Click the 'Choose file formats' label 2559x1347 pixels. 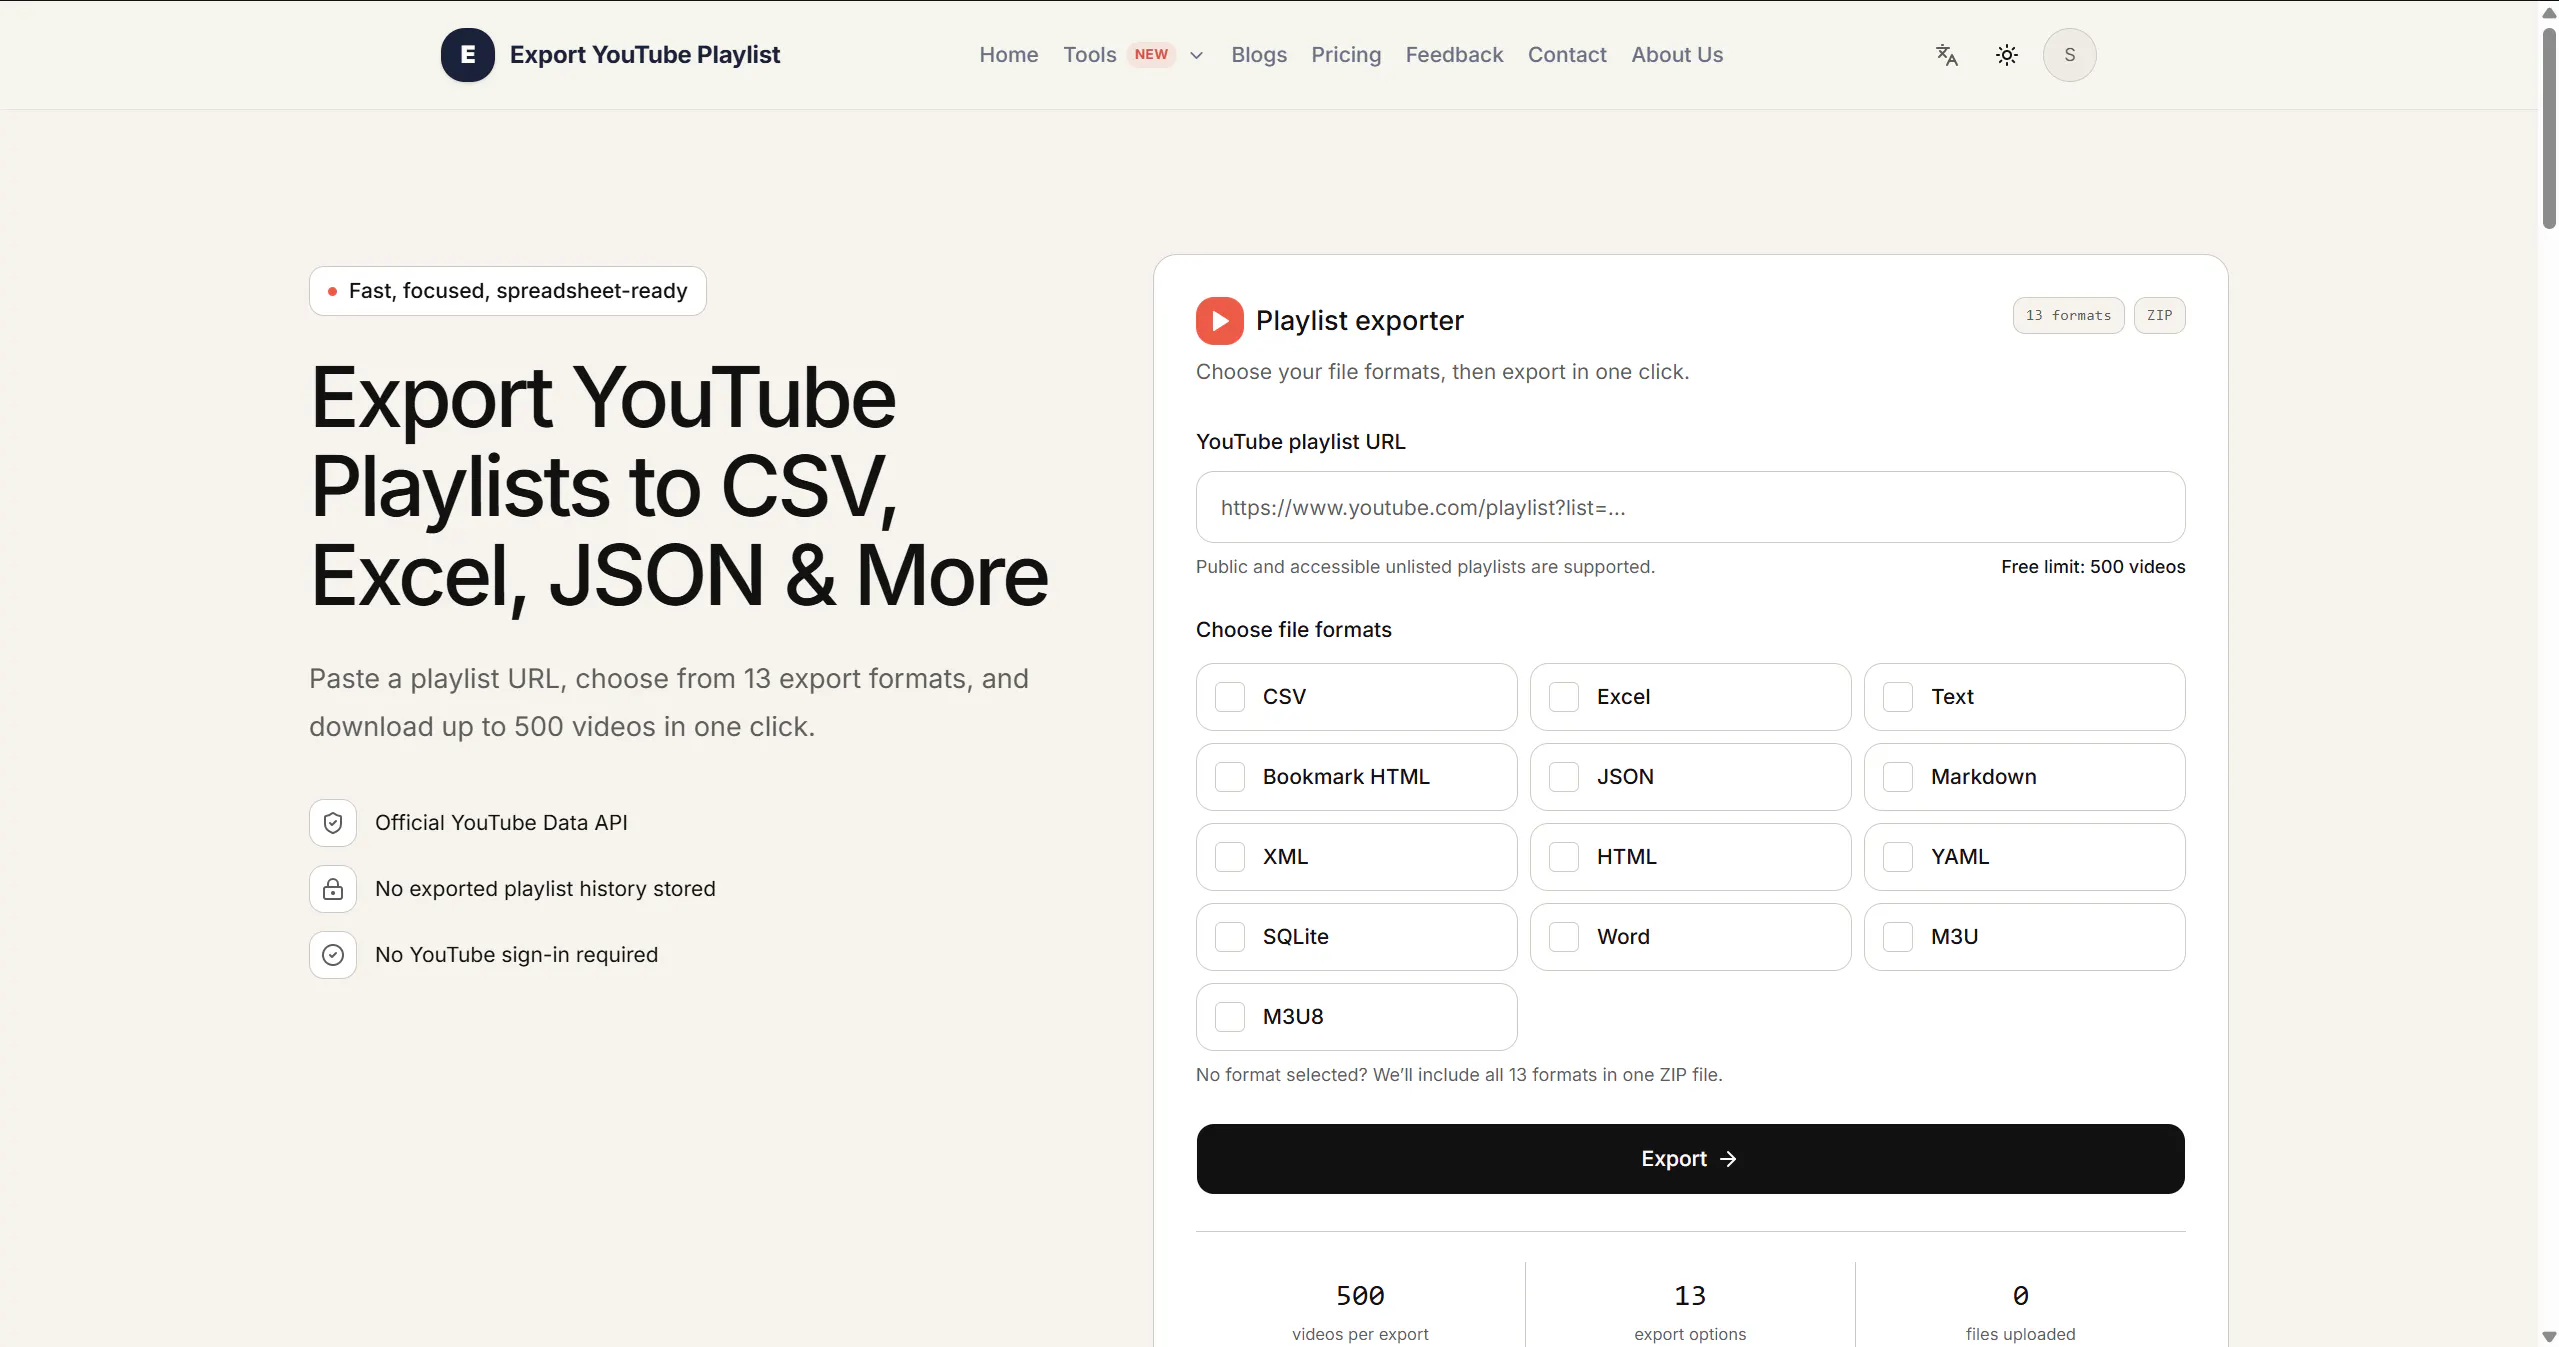pyautogui.click(x=1293, y=630)
